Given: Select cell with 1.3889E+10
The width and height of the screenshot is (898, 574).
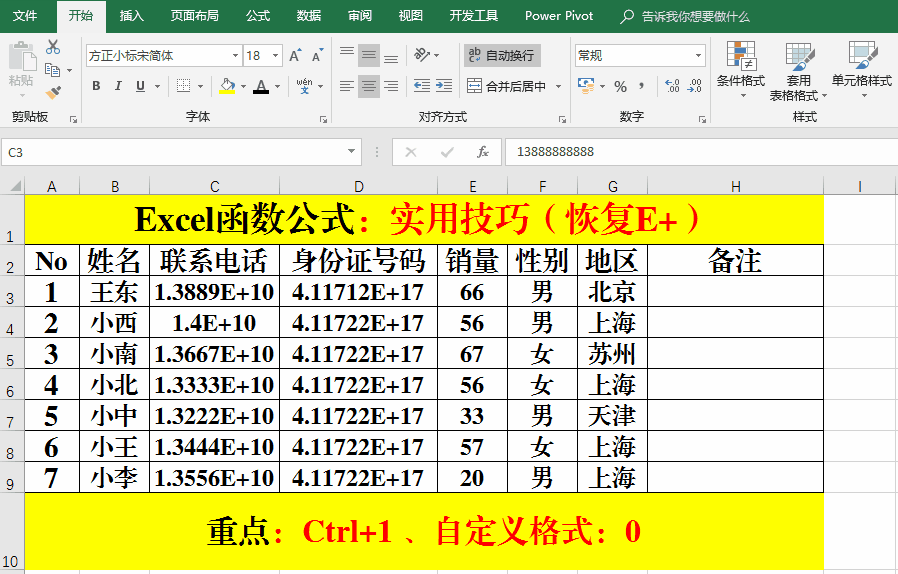Looking at the screenshot, I should point(214,292).
